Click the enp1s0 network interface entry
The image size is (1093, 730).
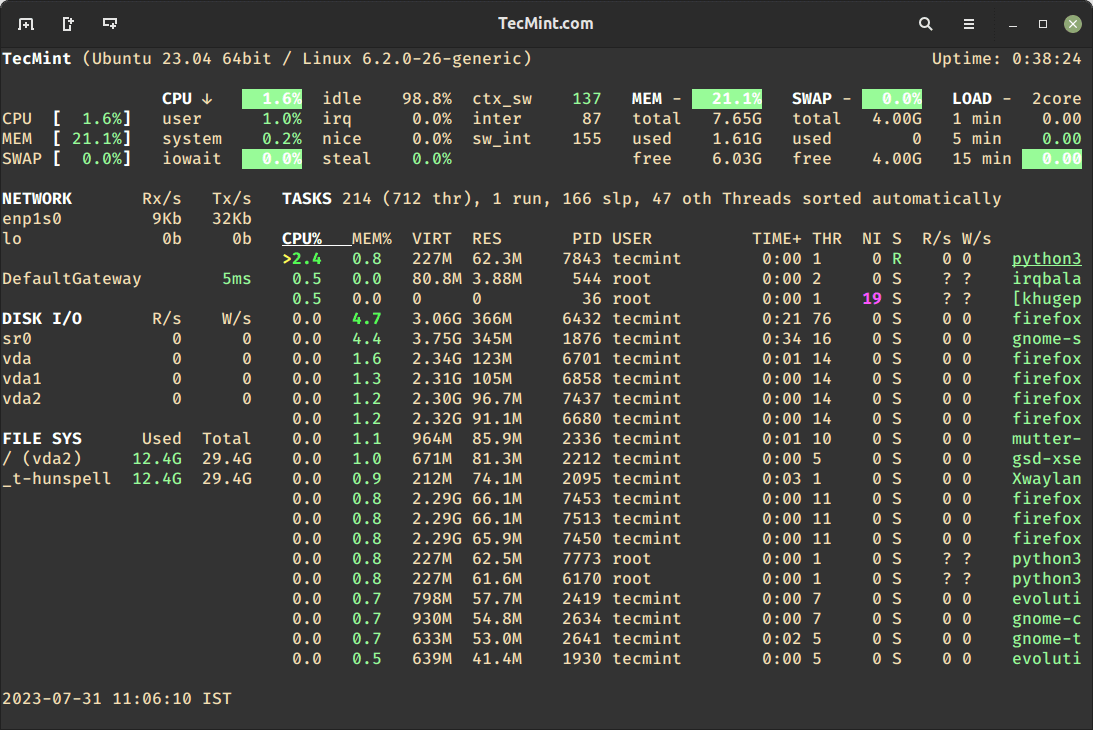32,219
